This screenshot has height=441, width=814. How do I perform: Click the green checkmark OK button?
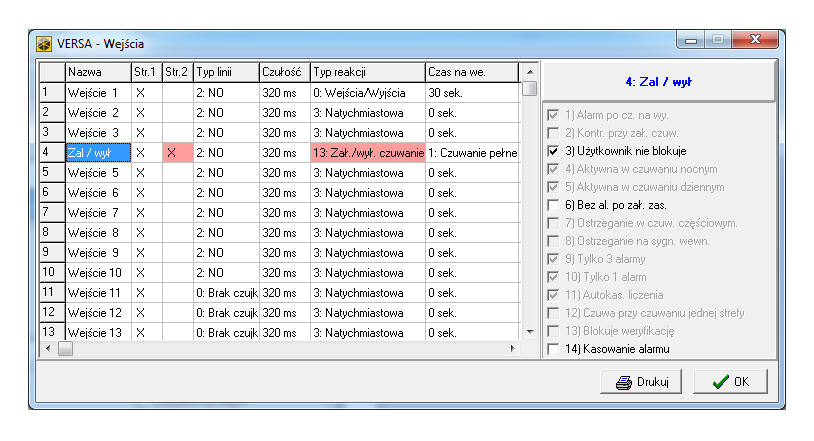point(731,382)
